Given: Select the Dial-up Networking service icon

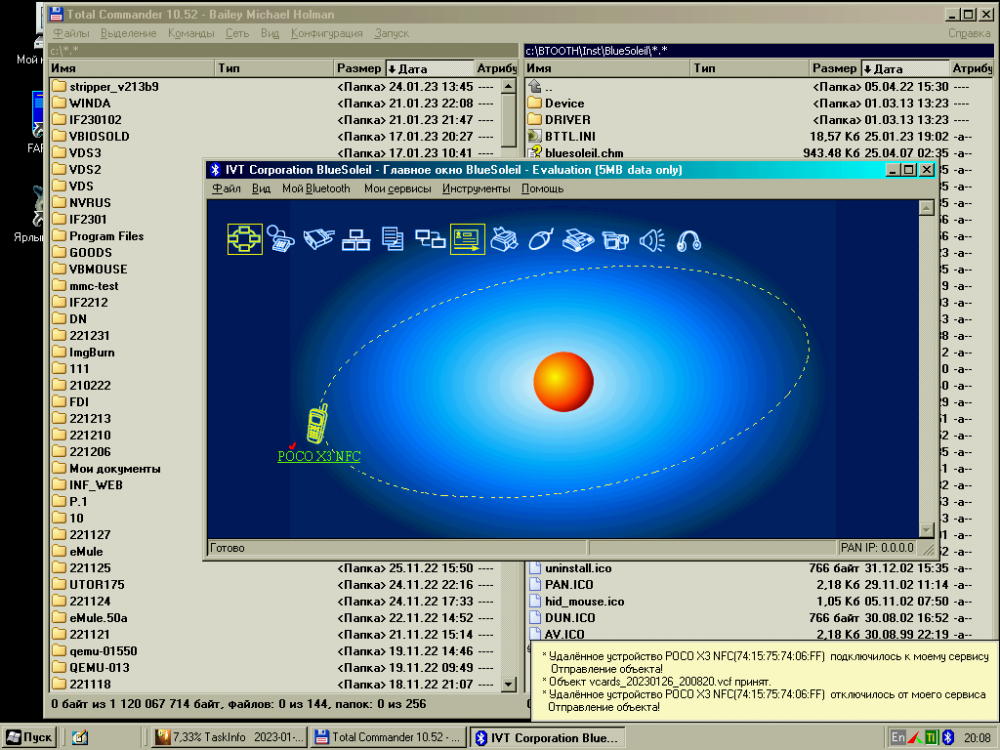Looking at the screenshot, I should click(280, 240).
